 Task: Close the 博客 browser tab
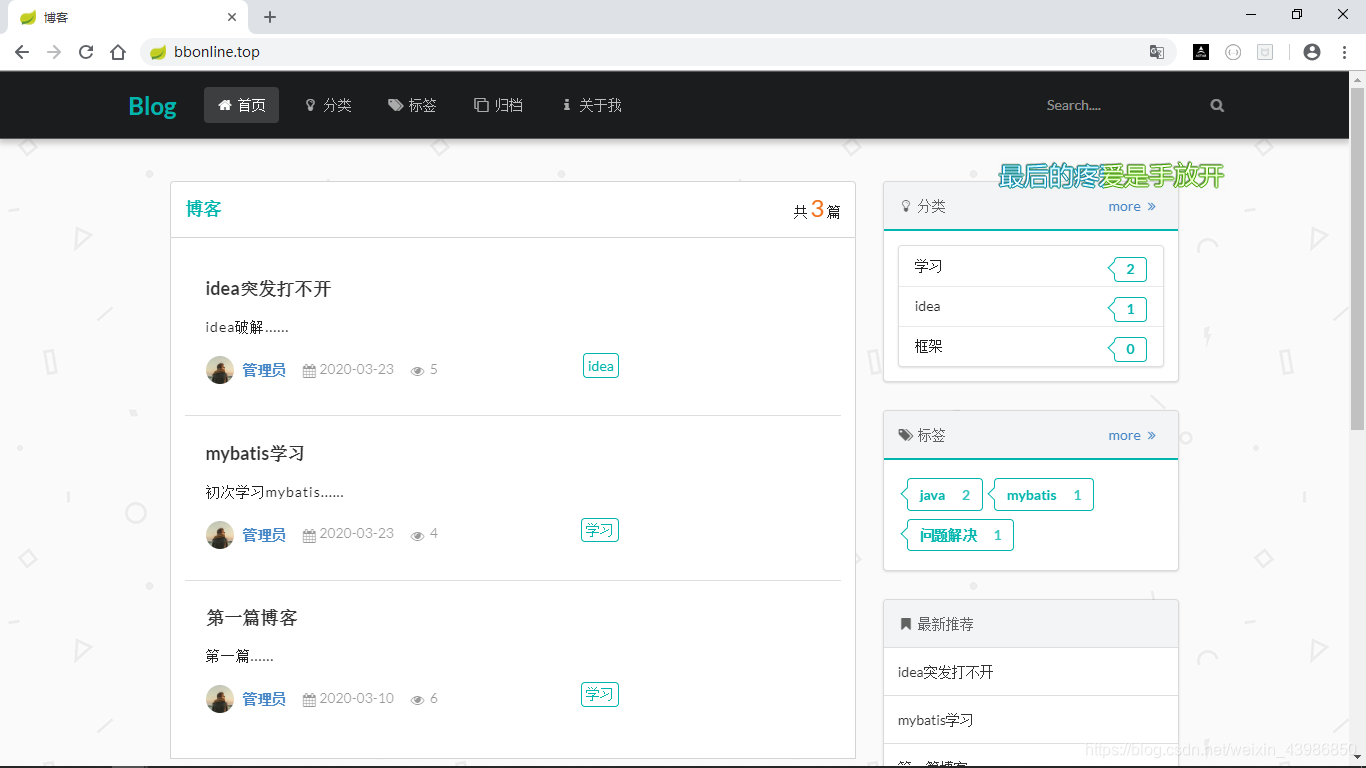point(232,17)
